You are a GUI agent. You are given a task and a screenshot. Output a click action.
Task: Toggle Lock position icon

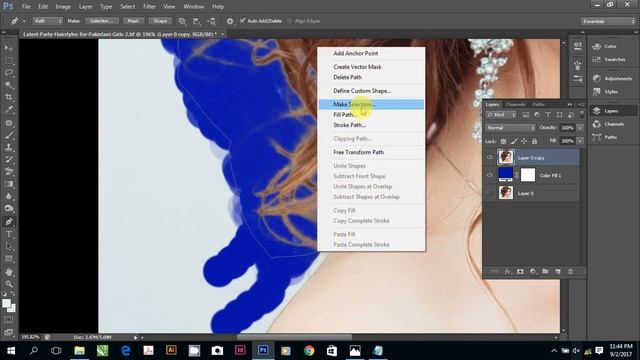[524, 141]
